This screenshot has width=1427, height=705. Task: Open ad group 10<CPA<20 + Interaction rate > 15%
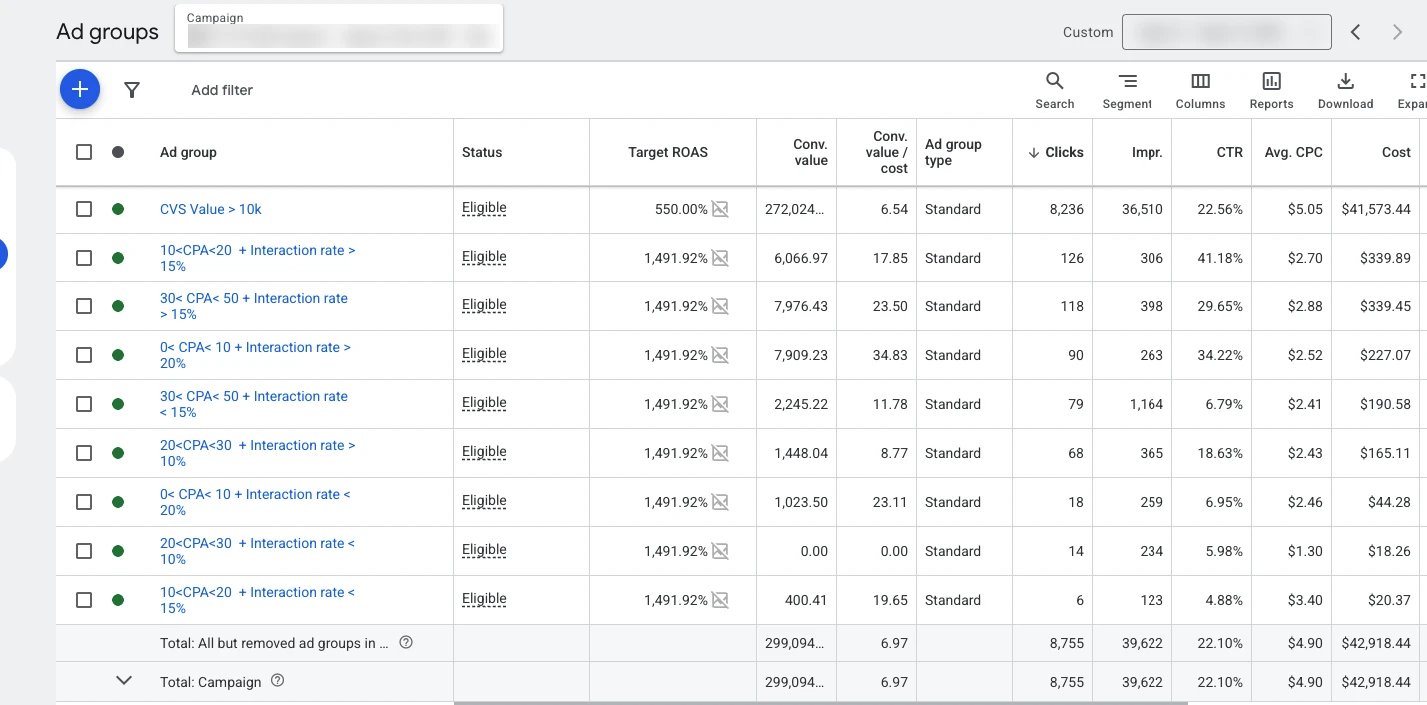[257, 258]
